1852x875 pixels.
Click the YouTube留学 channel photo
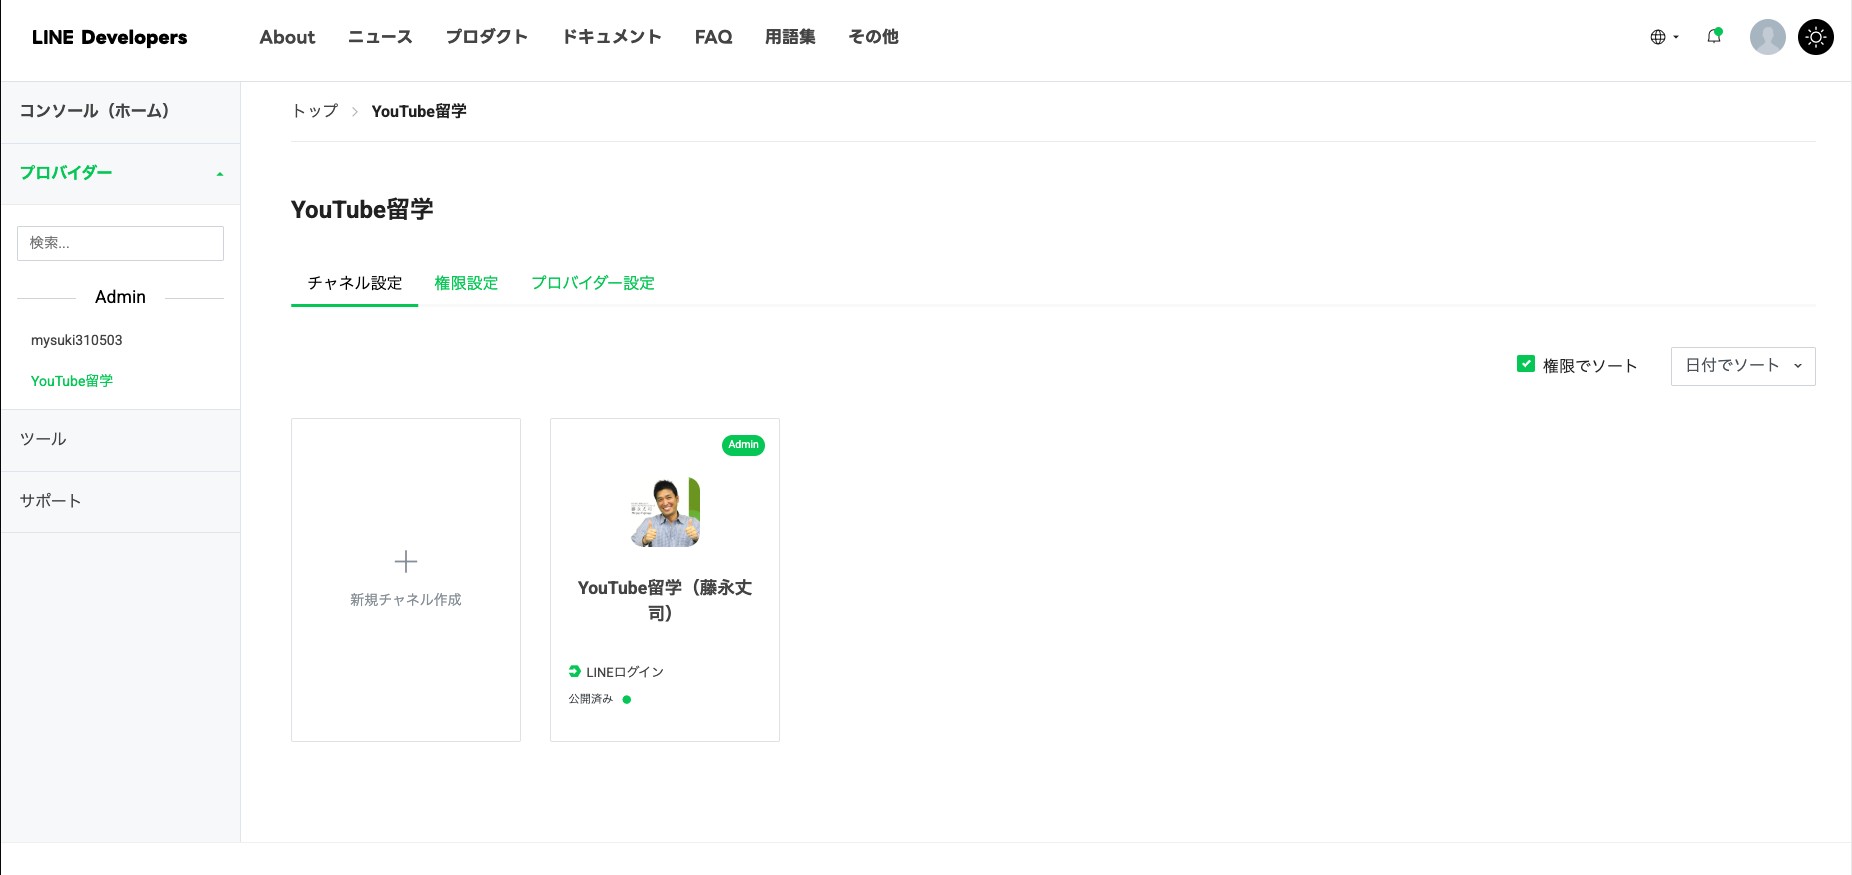tap(665, 512)
